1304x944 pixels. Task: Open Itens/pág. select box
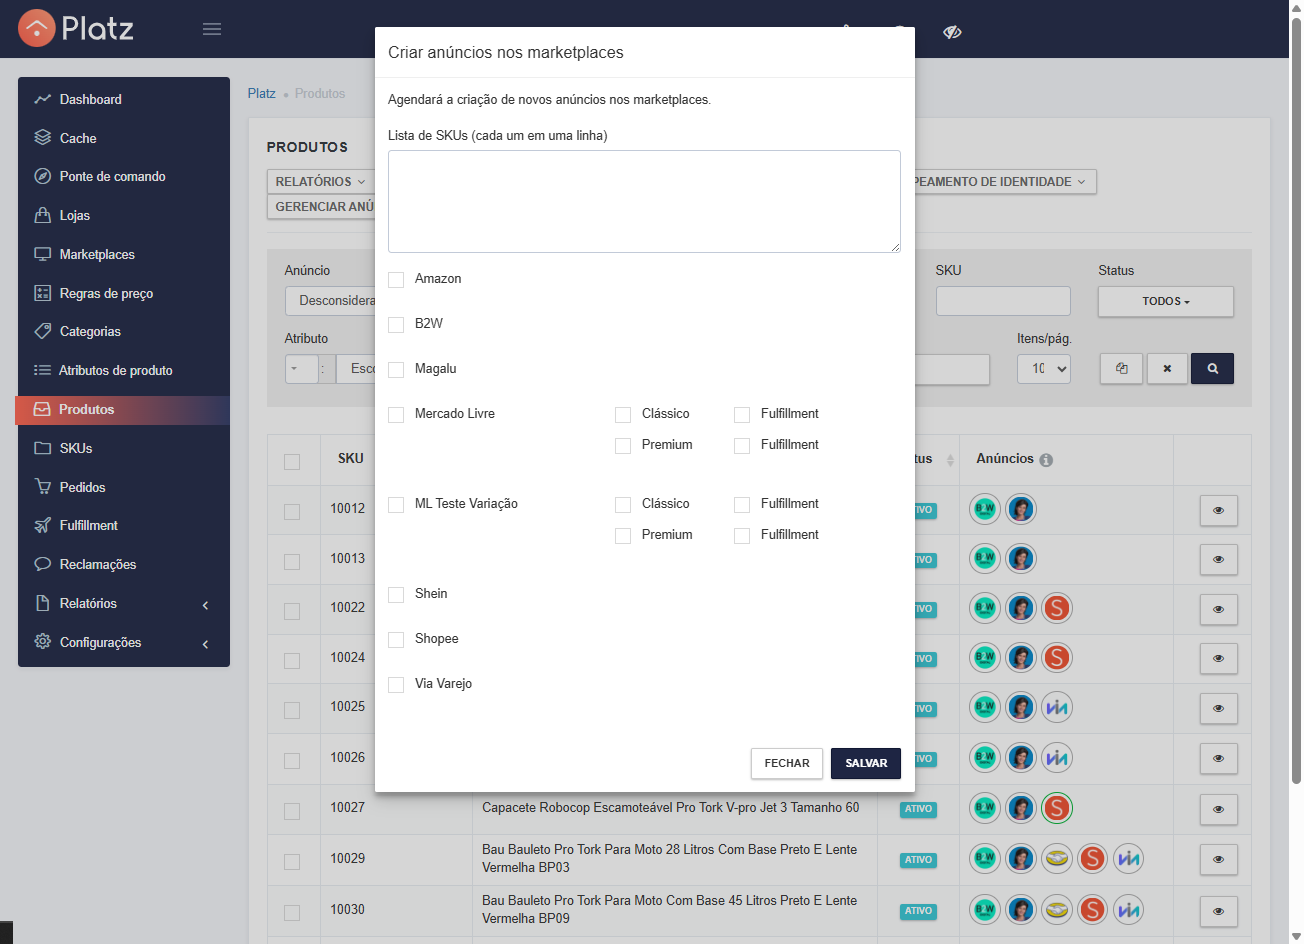(x=1044, y=368)
